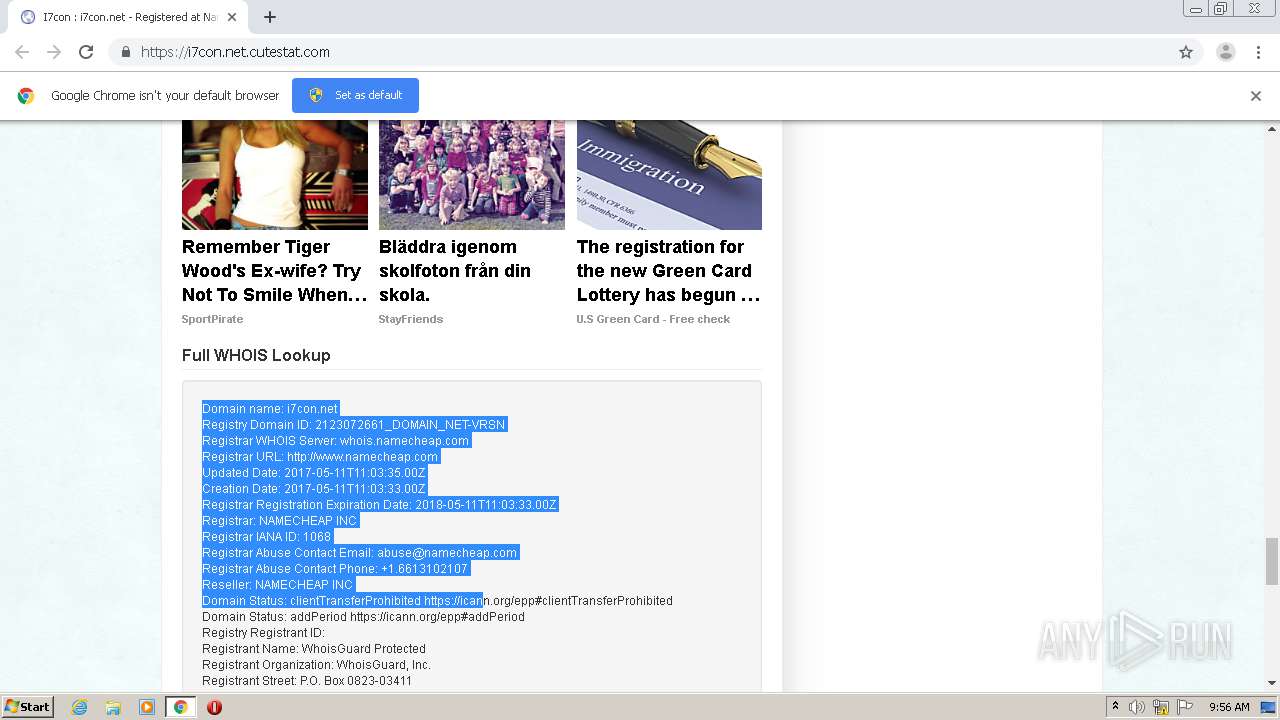Open the Chrome profile avatar

click(1226, 52)
